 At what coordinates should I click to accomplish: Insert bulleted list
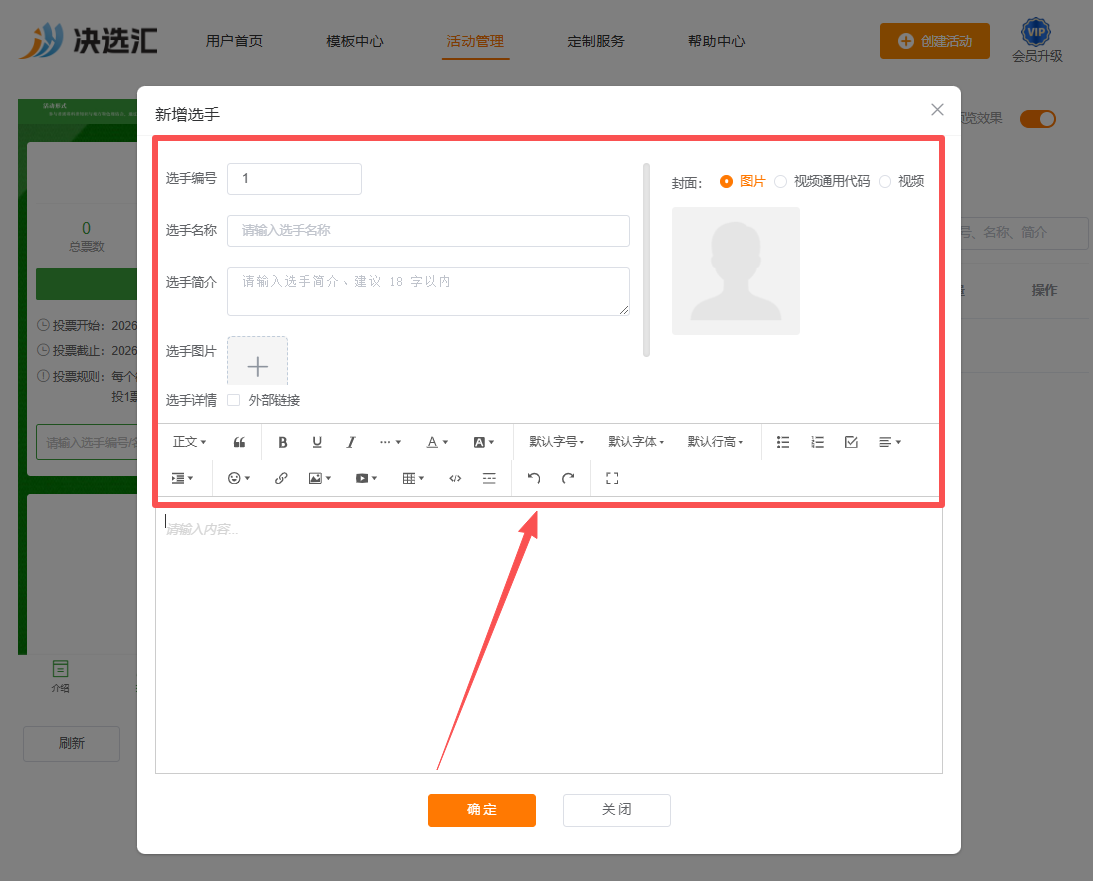pos(783,442)
